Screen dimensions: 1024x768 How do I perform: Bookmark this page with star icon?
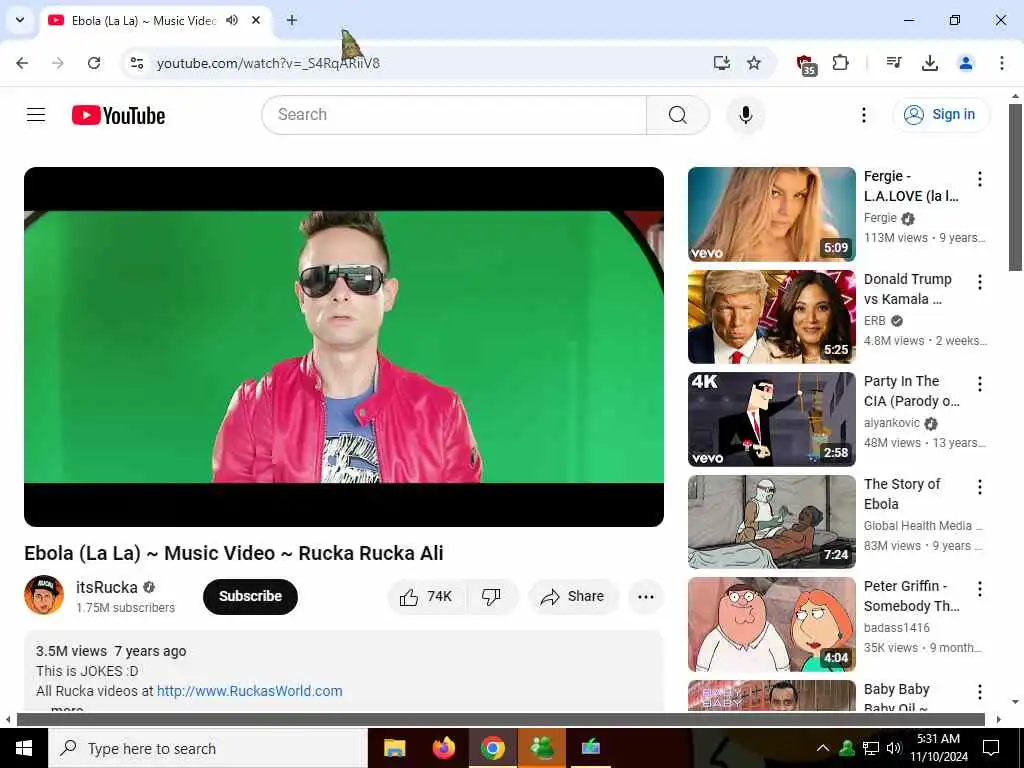click(x=754, y=63)
